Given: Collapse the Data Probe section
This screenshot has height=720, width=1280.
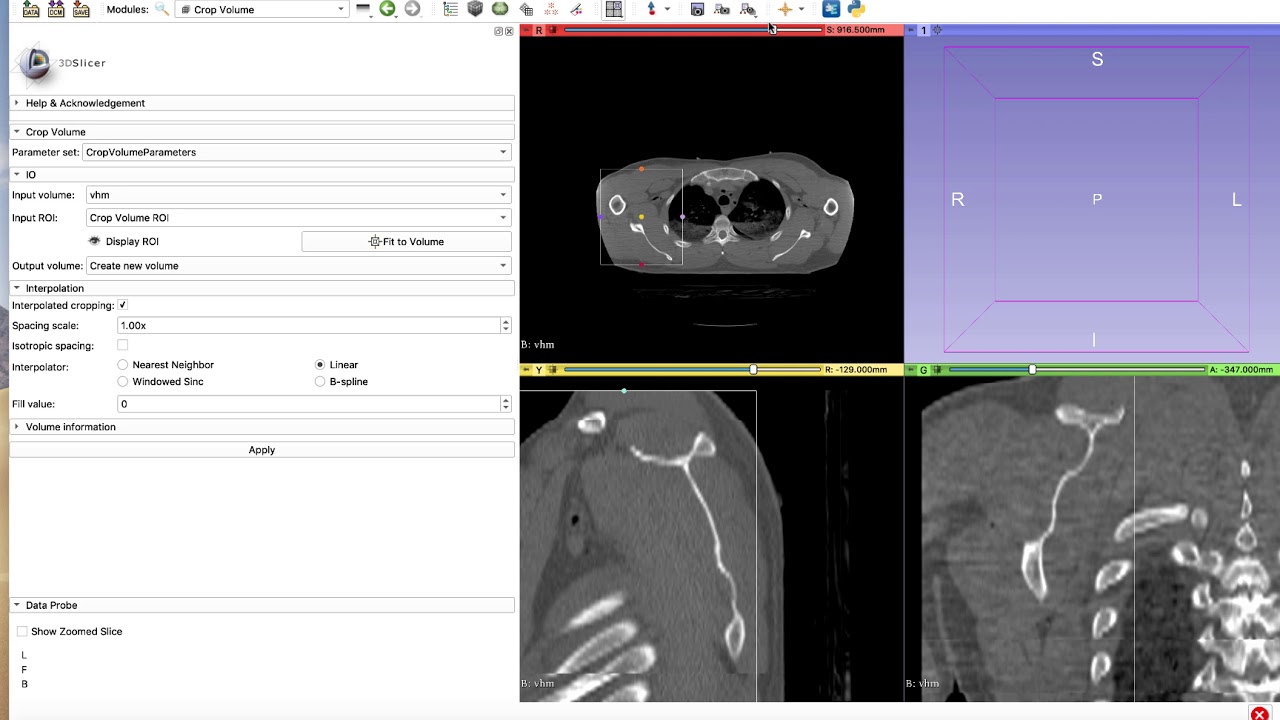Looking at the screenshot, I should click(262, 605).
